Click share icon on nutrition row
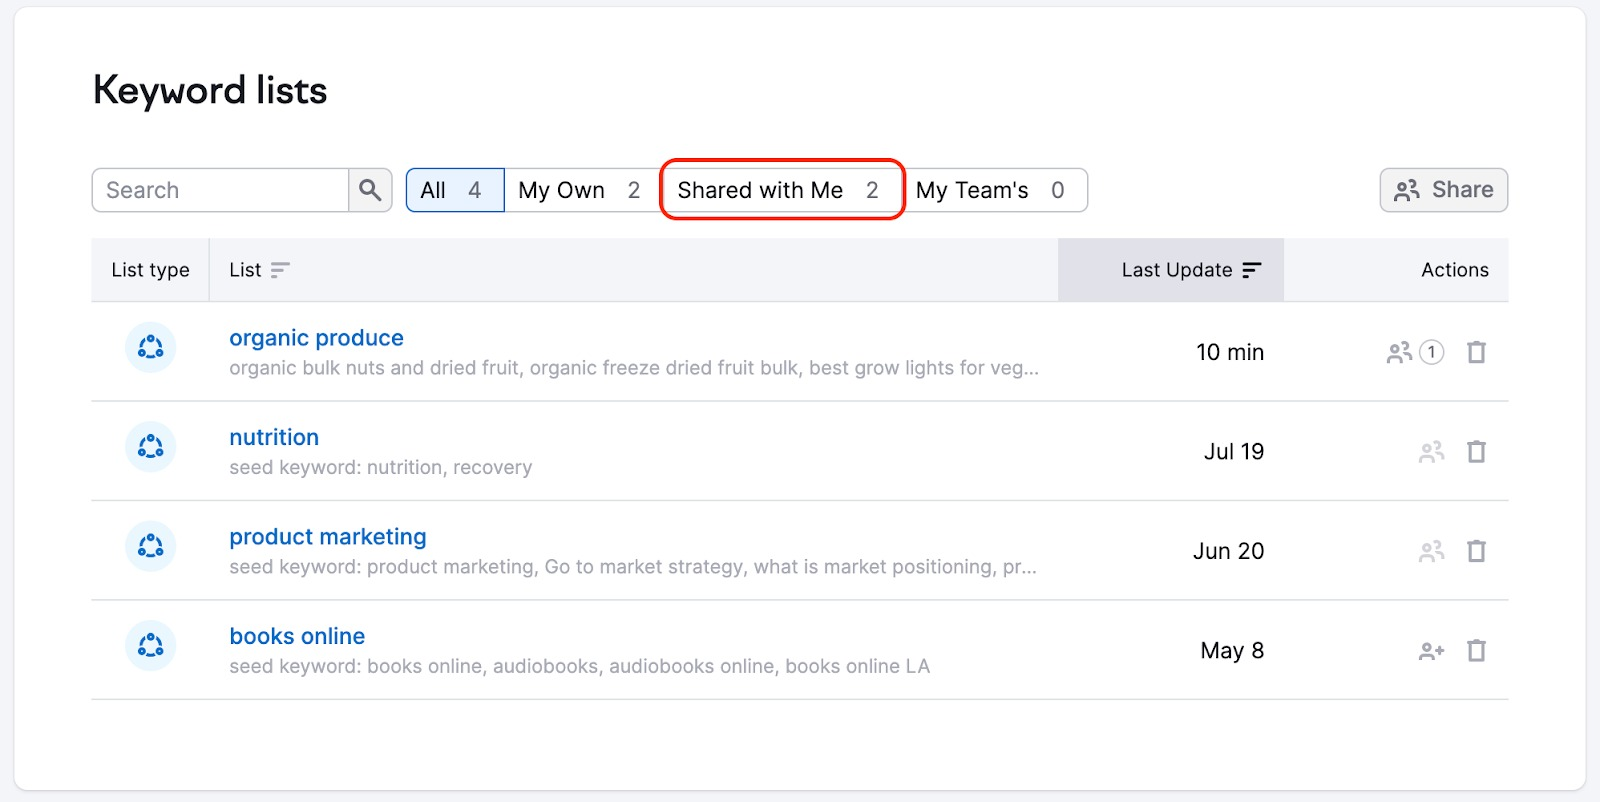 pos(1431,452)
